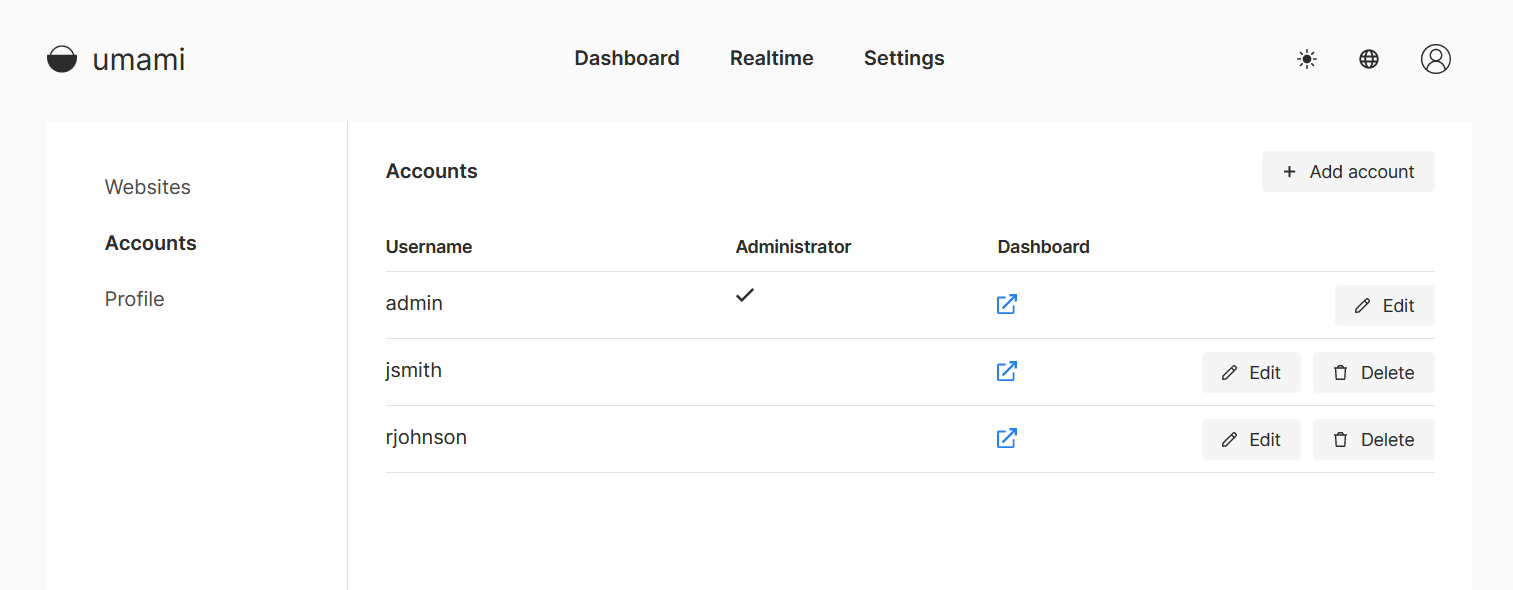Select Accounts in the settings sidebar

(x=151, y=243)
